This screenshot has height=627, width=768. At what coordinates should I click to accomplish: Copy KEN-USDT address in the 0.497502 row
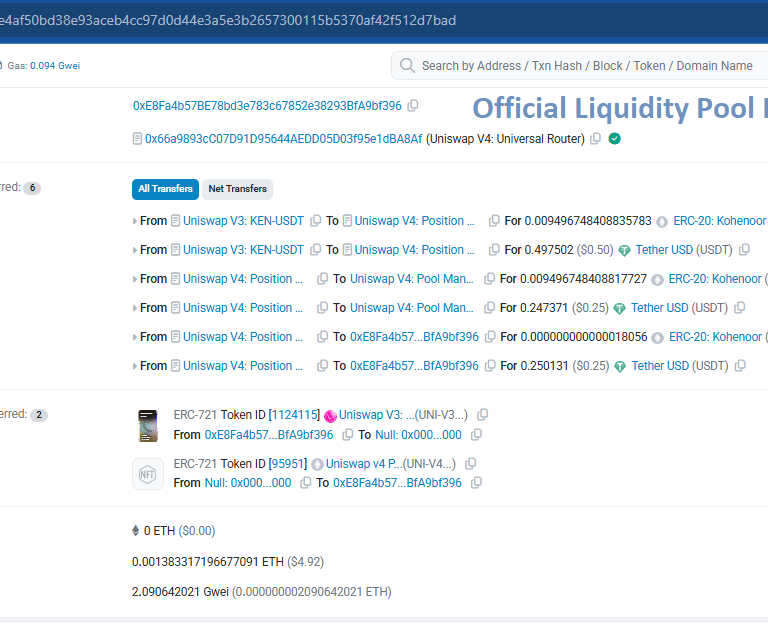[316, 250]
